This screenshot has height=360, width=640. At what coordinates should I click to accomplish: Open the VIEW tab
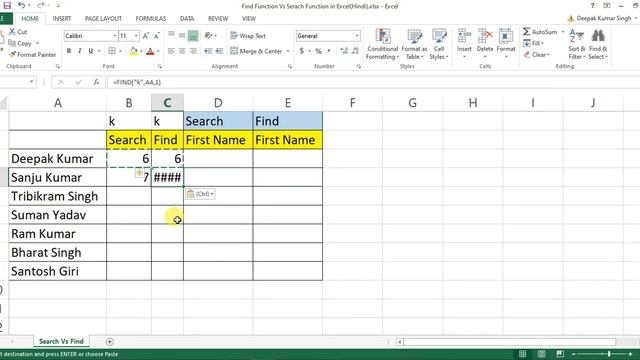[249, 19]
